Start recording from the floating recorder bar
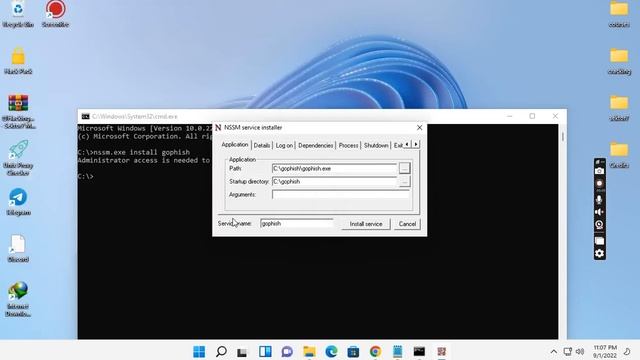This screenshot has width=640, height=360. 599,184
